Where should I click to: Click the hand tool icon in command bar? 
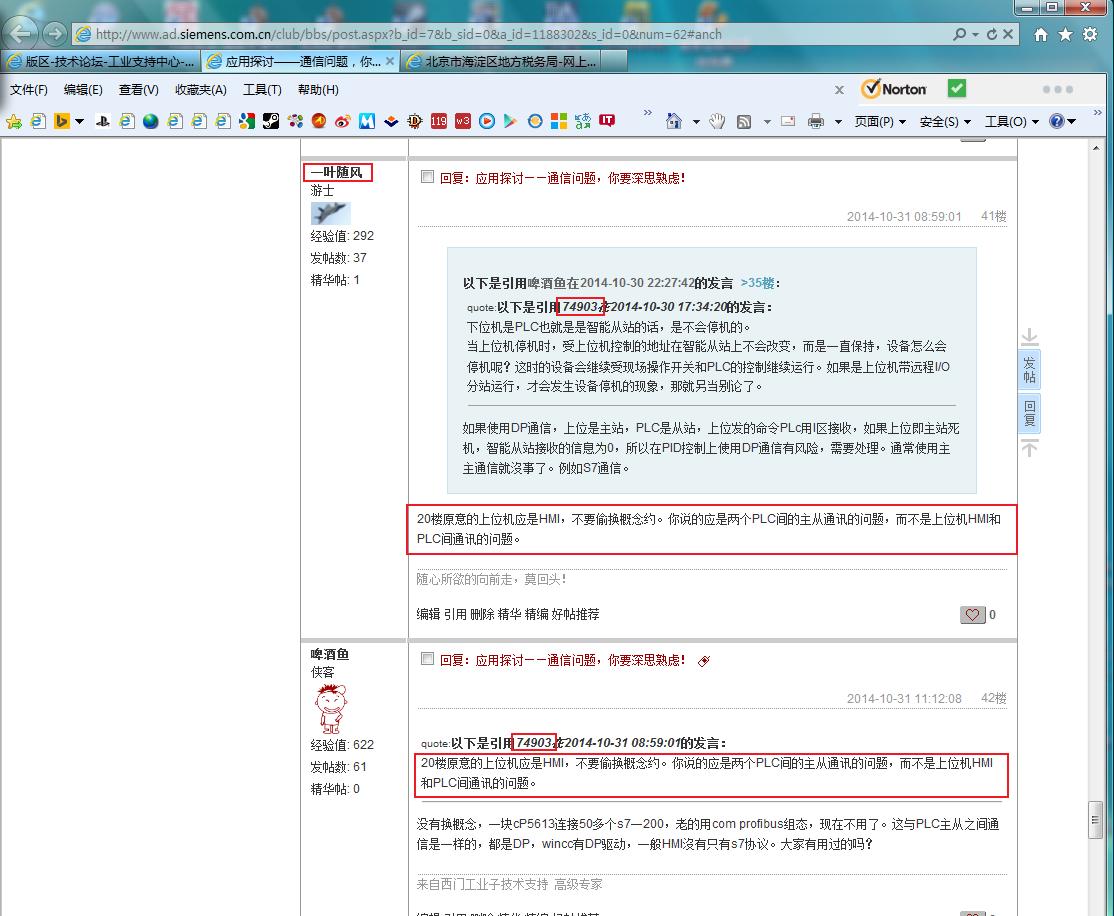tap(718, 122)
